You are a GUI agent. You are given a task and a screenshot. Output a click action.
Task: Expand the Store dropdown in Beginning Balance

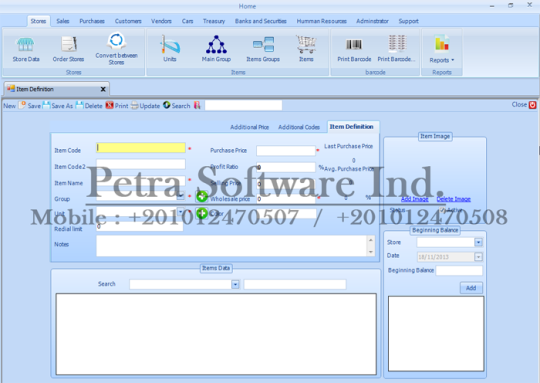click(x=478, y=242)
